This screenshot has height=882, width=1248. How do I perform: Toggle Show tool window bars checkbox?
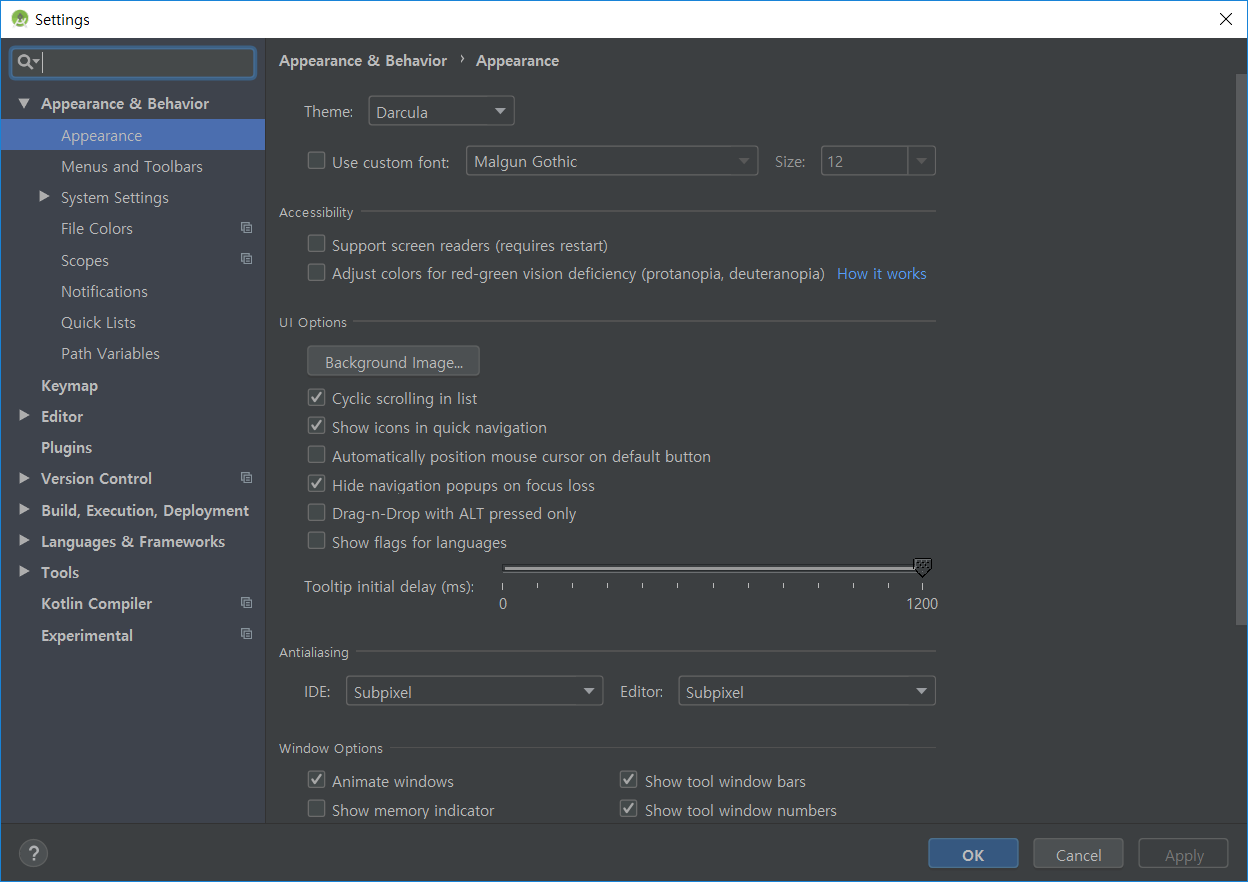pos(628,780)
